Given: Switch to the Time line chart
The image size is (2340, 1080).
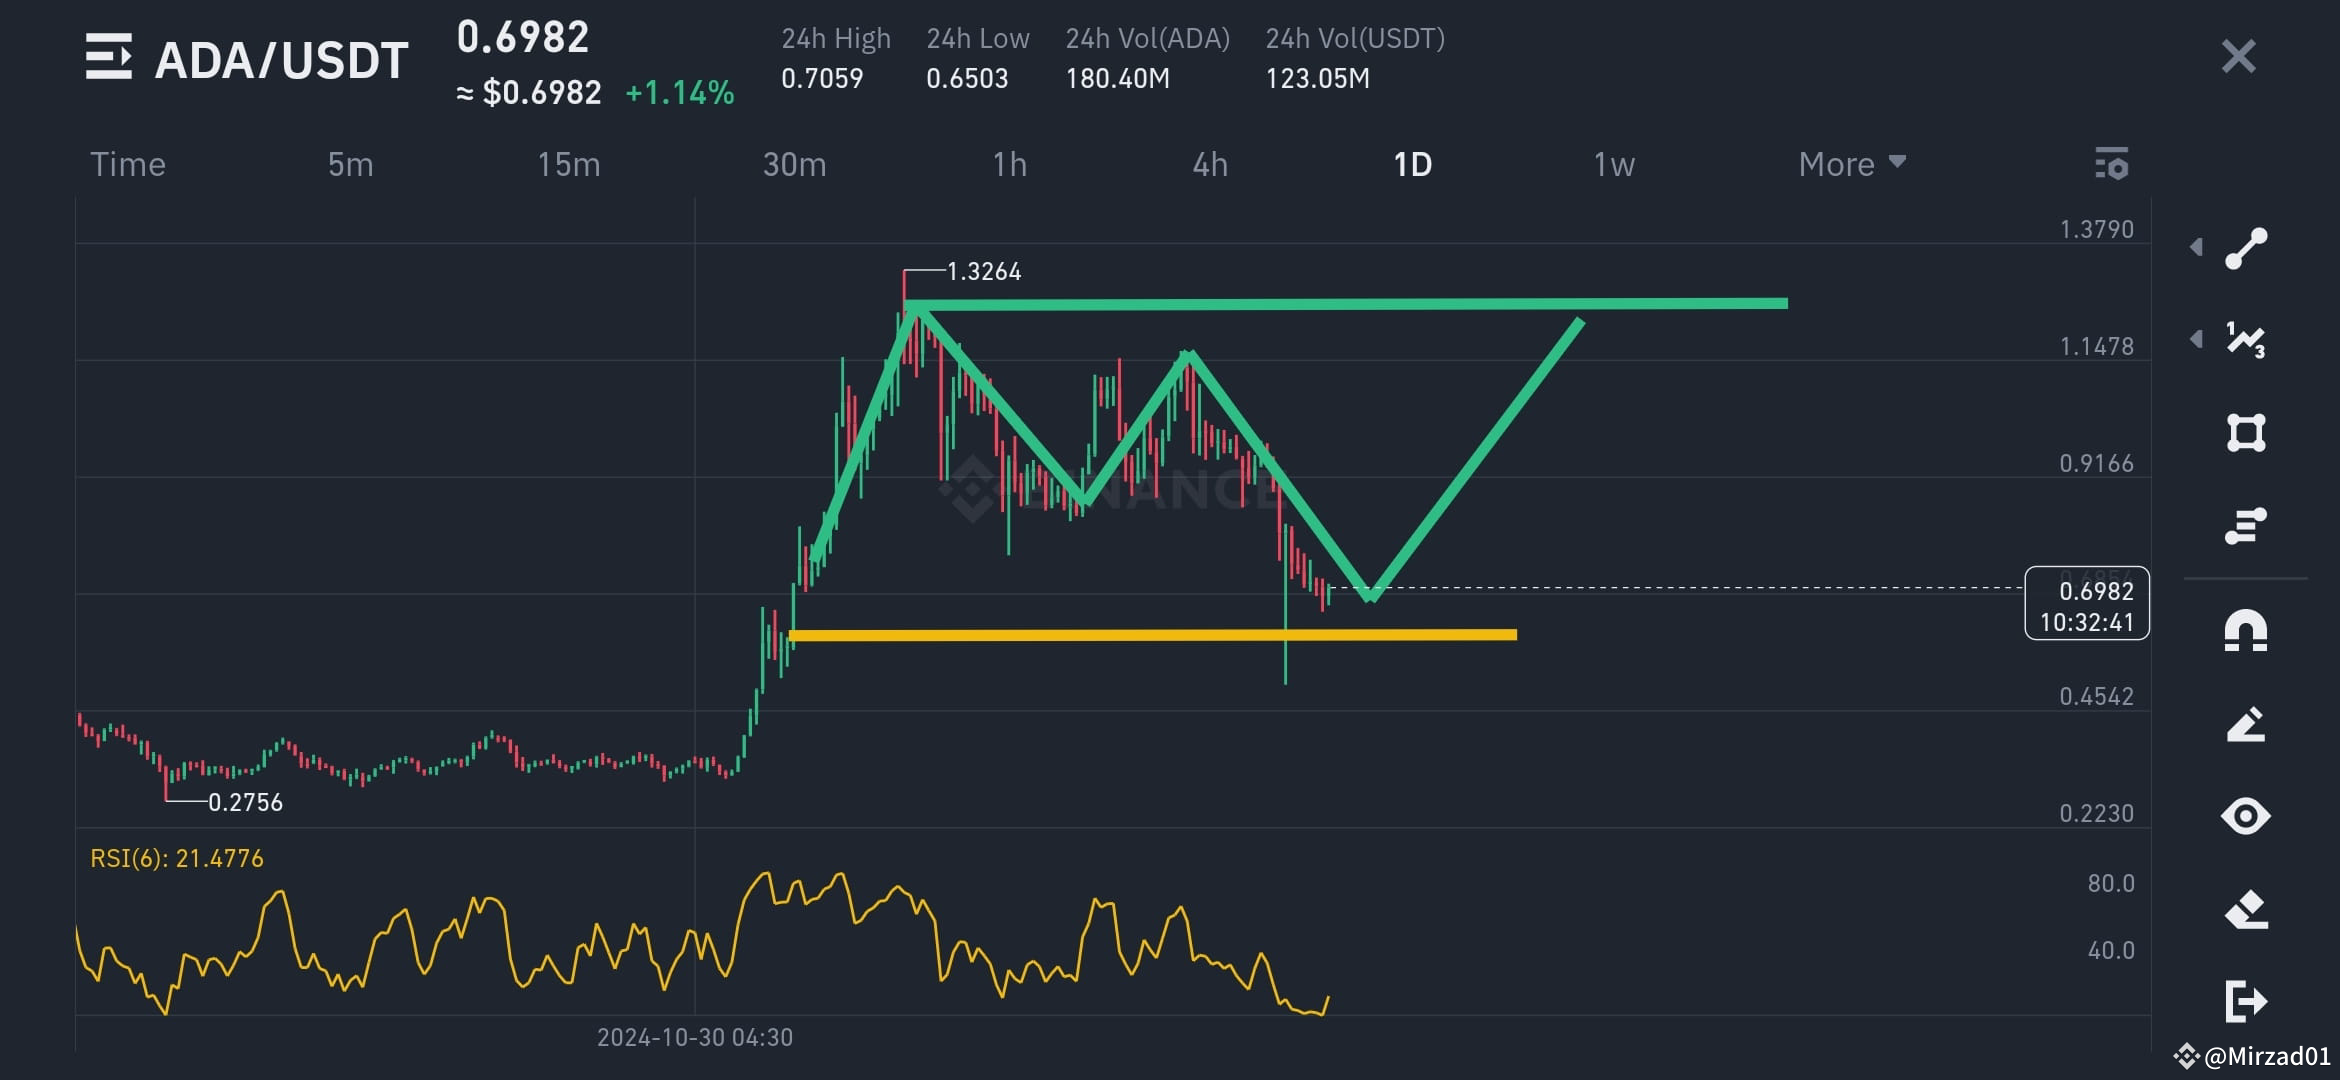Looking at the screenshot, I should (128, 164).
